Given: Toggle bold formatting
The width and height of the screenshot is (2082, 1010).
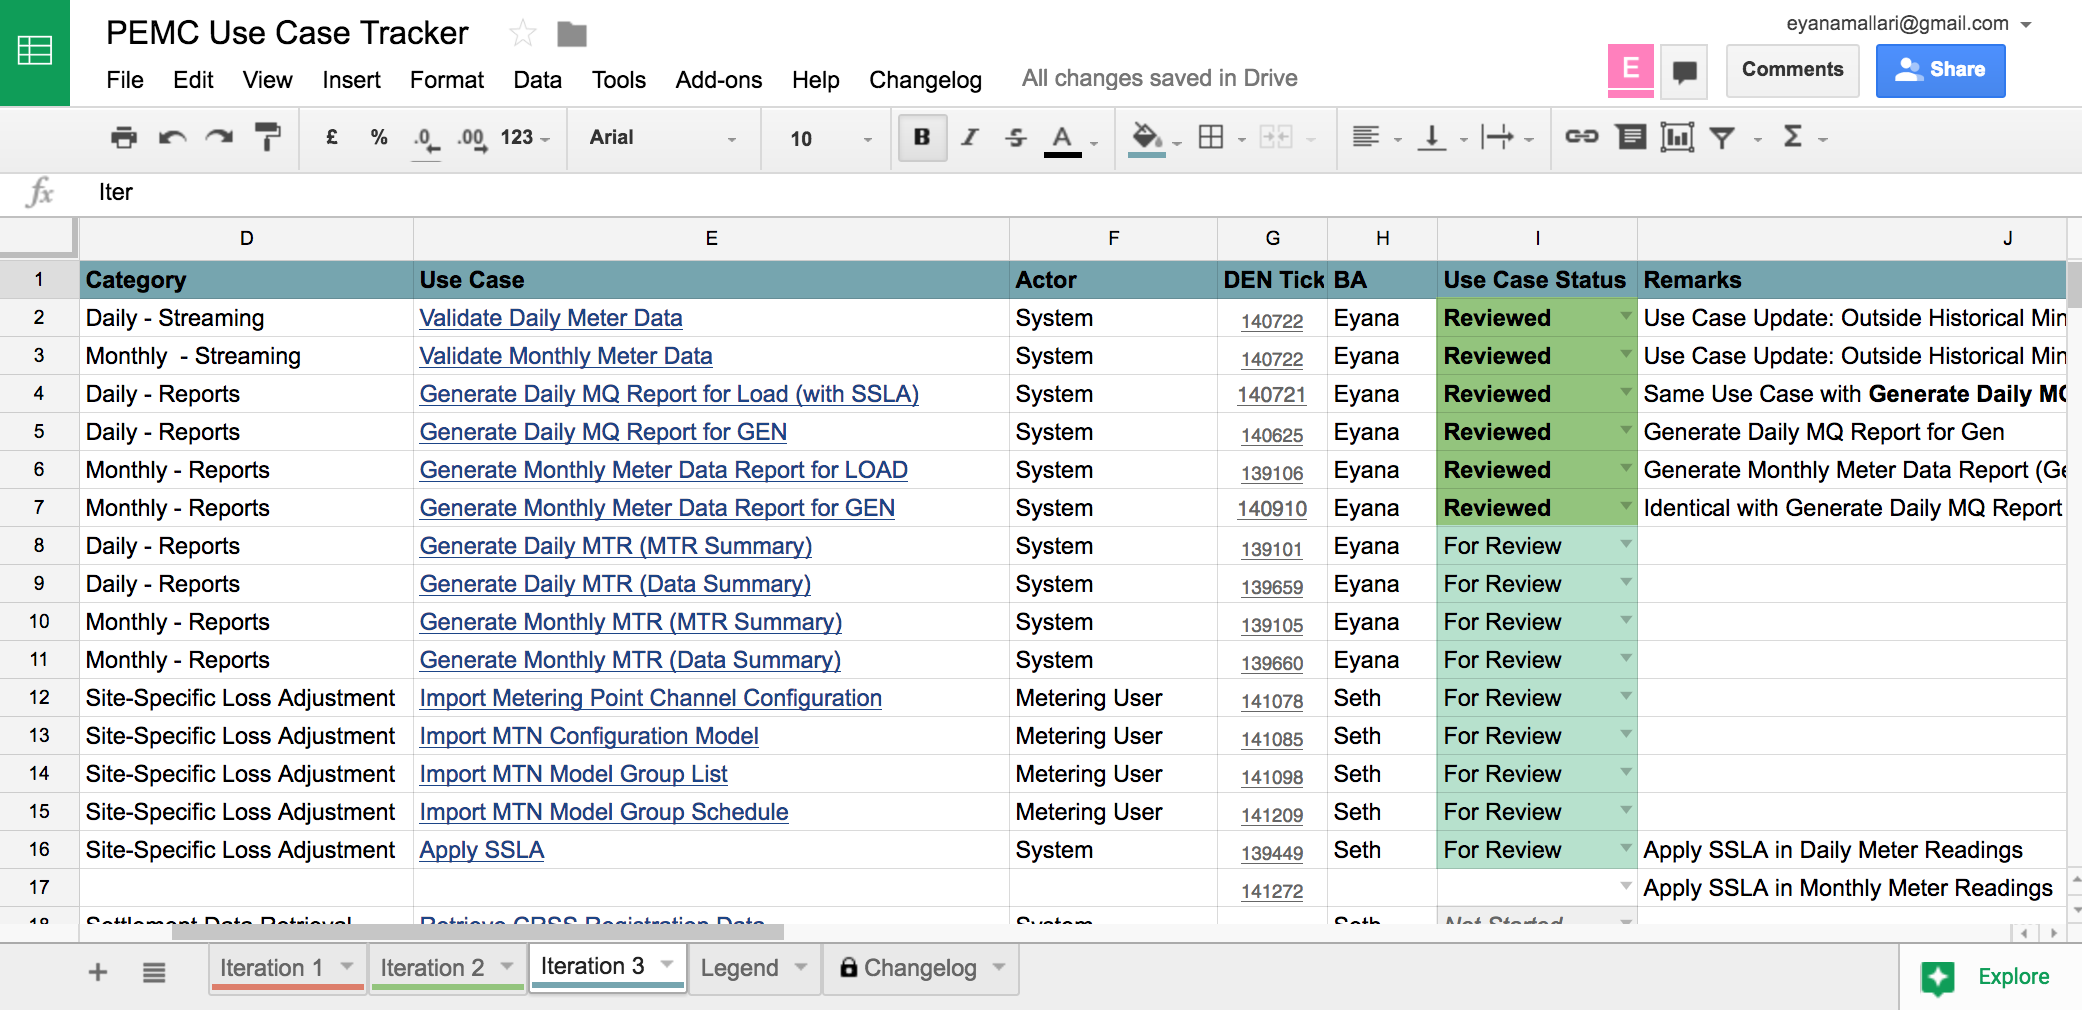Looking at the screenshot, I should click(922, 137).
